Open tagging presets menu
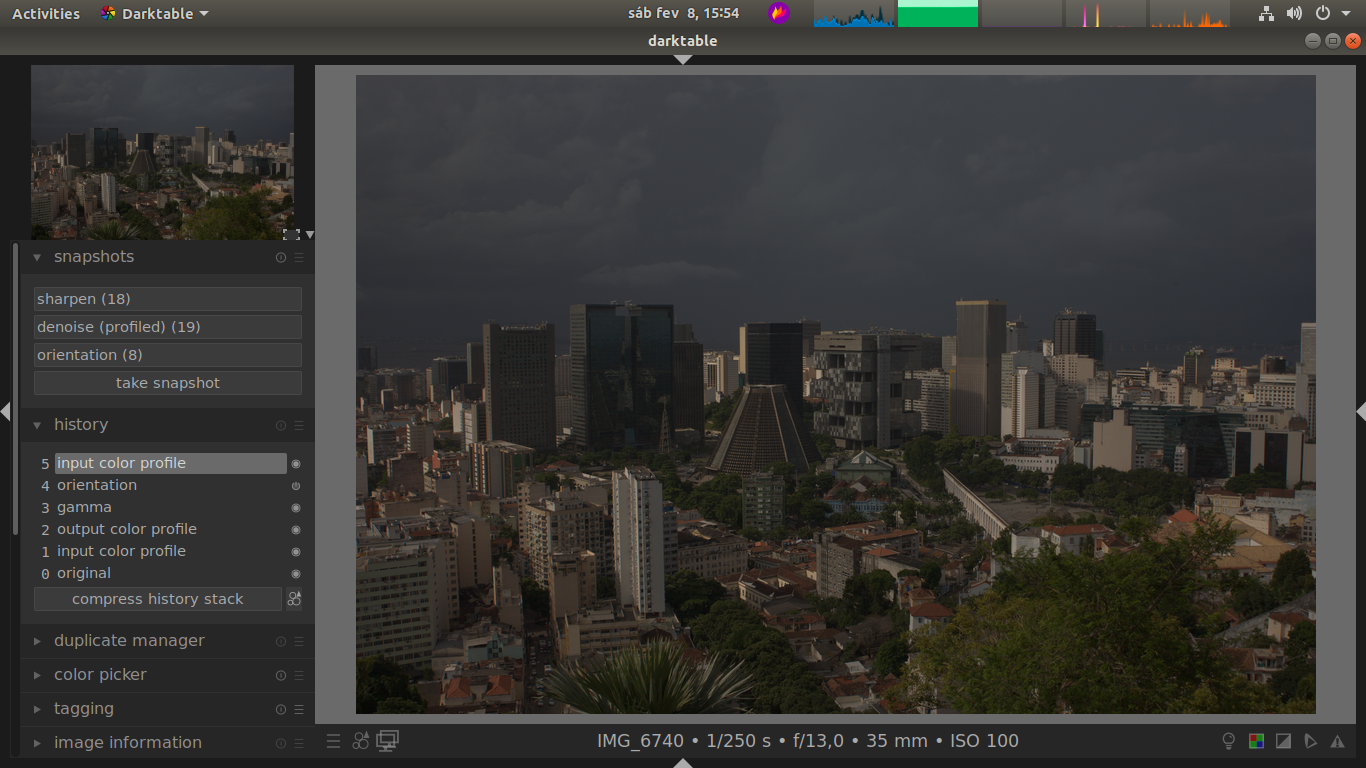 299,709
